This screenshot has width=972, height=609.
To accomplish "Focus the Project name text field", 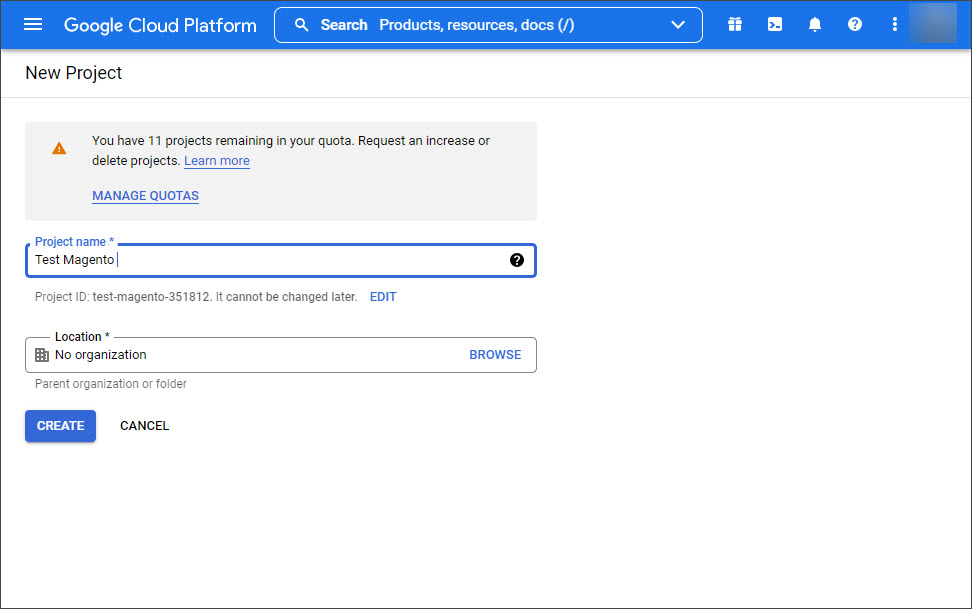I will 281,260.
